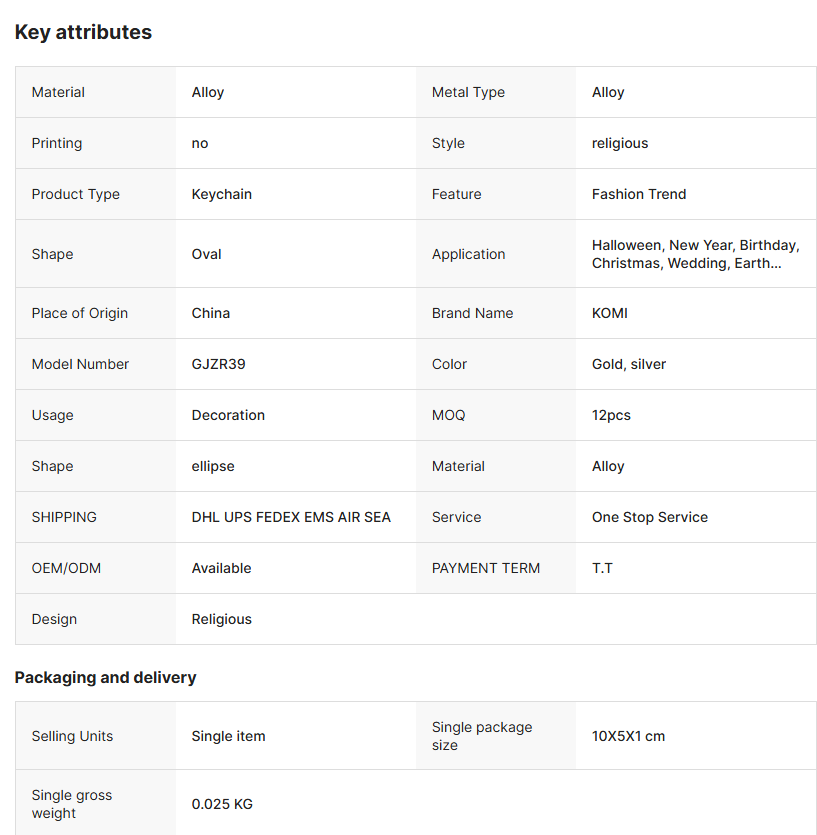The image size is (817, 835).
Task: Select the ellipse shape value
Action: [213, 466]
